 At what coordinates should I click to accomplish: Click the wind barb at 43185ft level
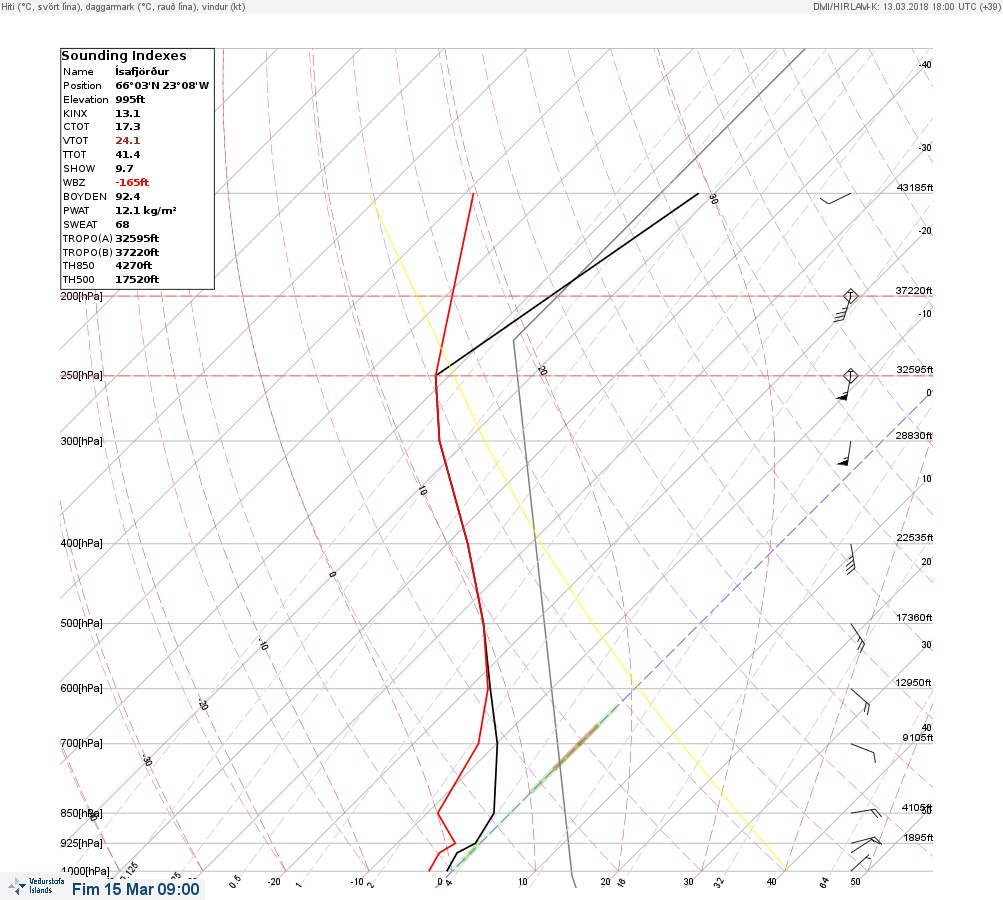[x=835, y=198]
